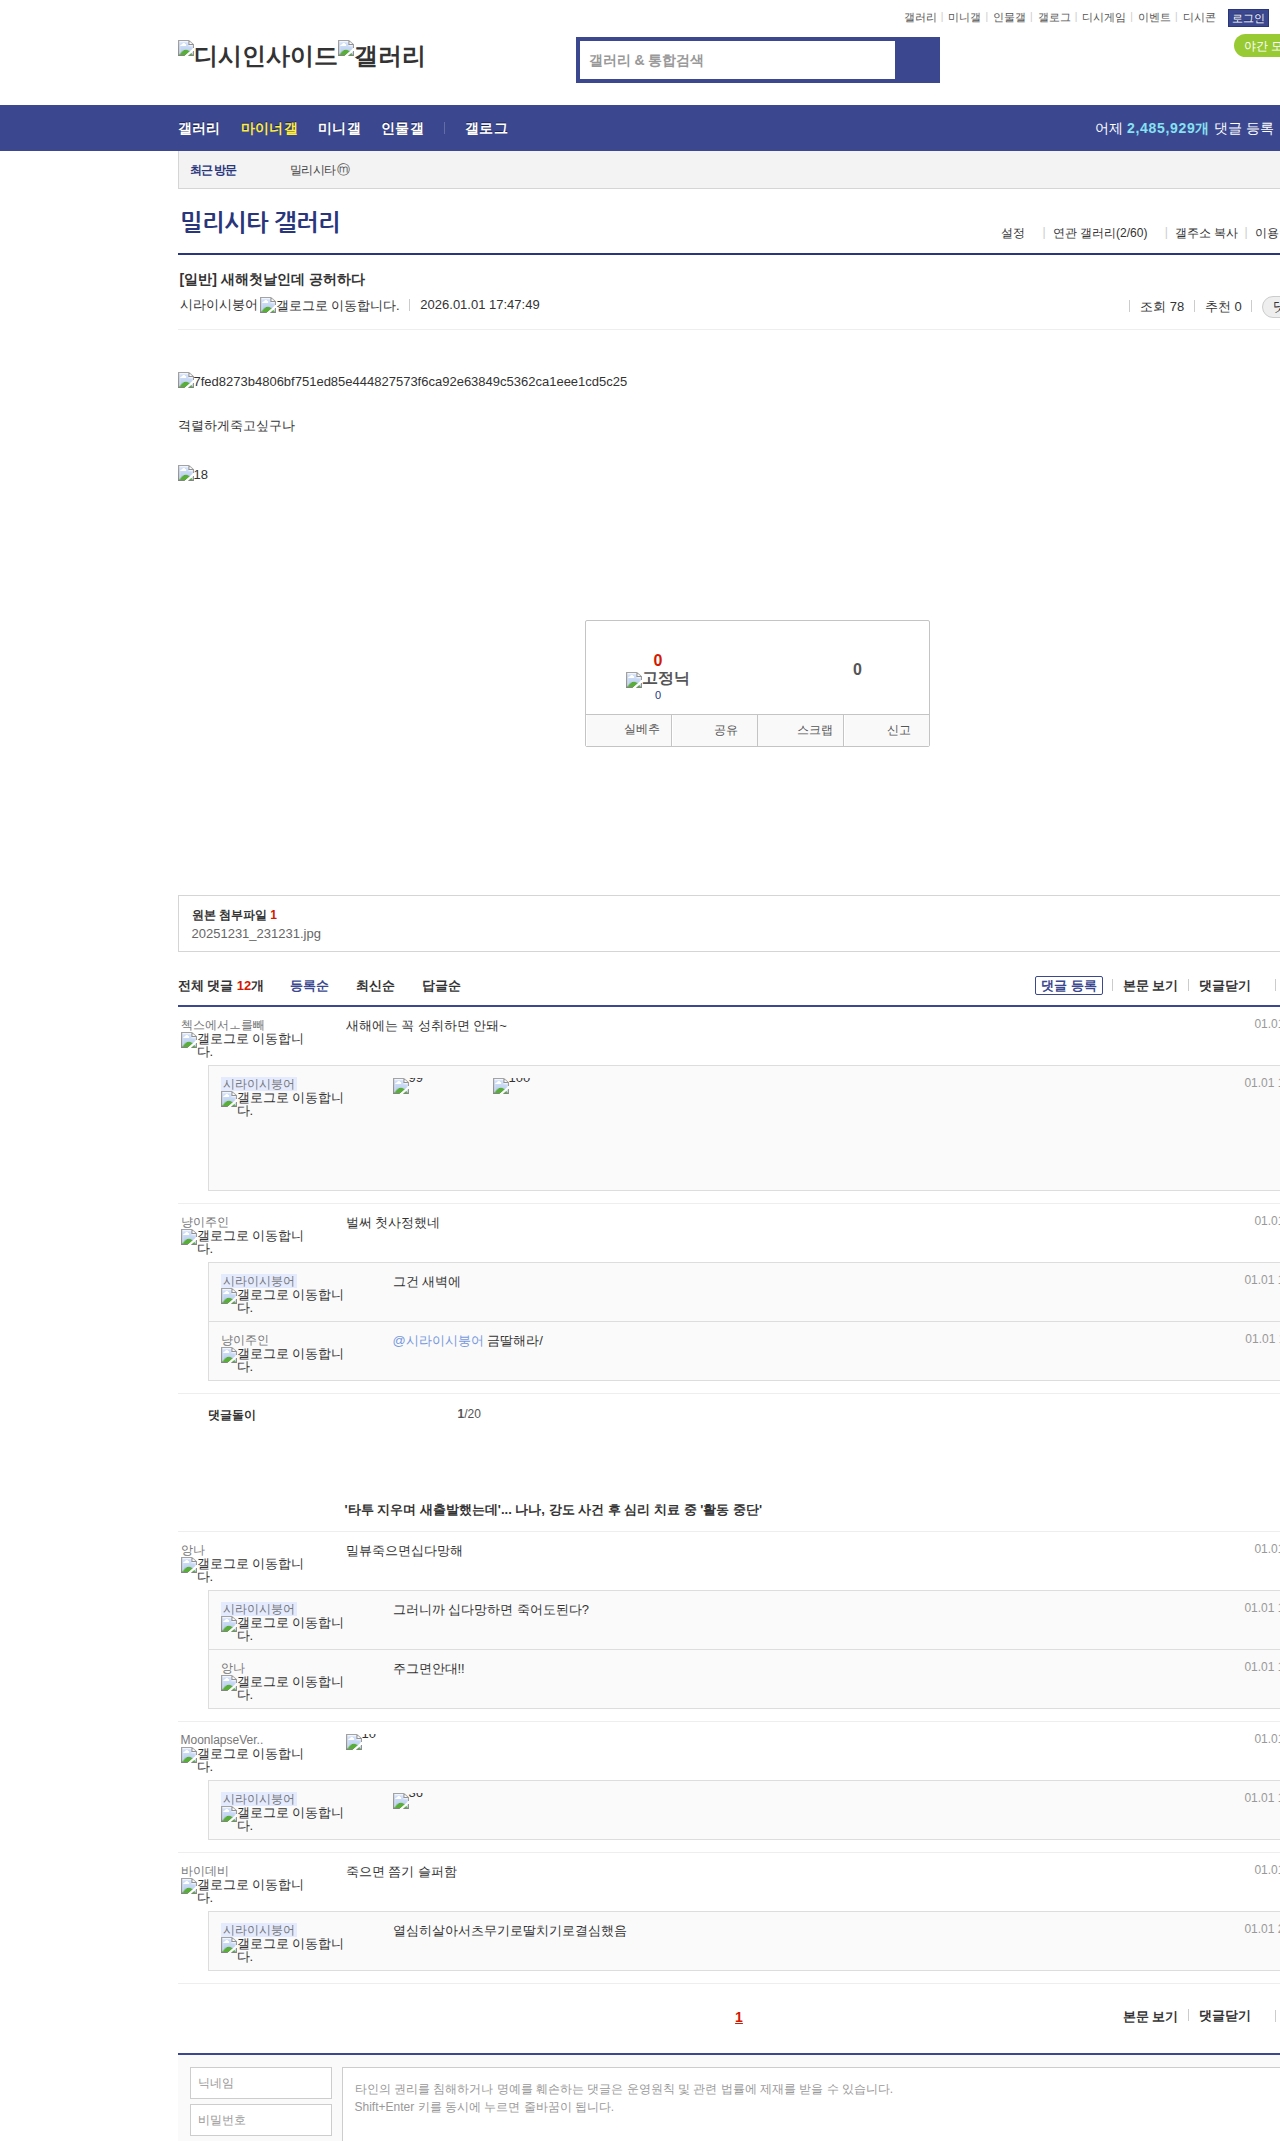1280x2141 pixels.
Task: Toggle night mode with 야간 button
Action: point(1258,46)
